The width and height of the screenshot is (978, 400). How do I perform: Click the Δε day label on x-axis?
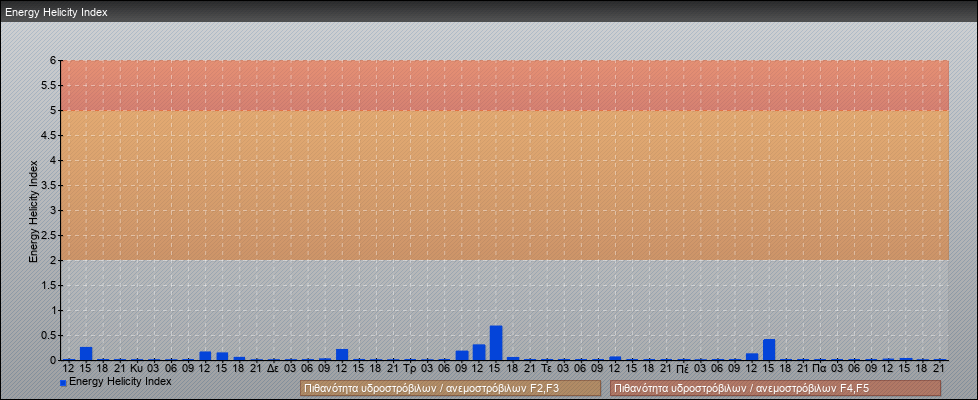(273, 369)
